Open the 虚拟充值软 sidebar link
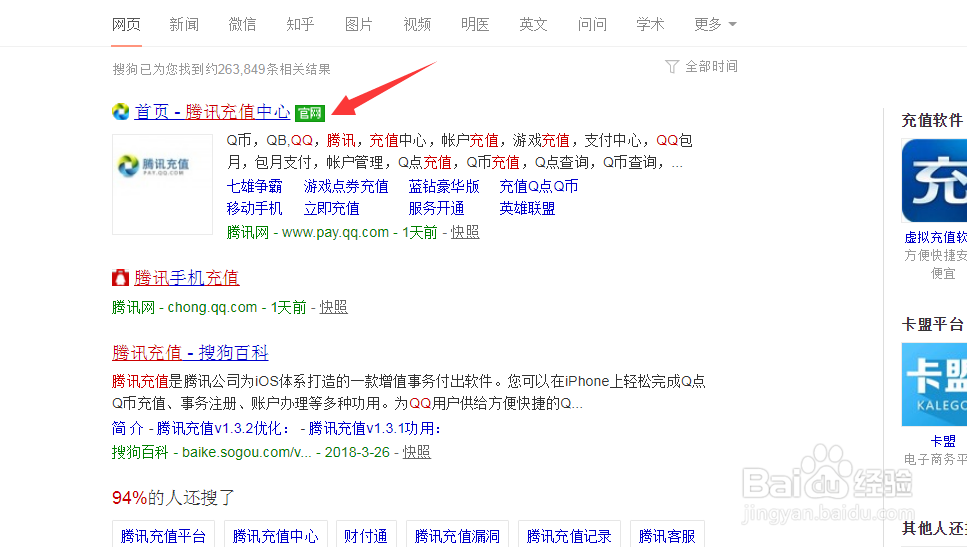The height and width of the screenshot is (547, 967). coord(935,237)
